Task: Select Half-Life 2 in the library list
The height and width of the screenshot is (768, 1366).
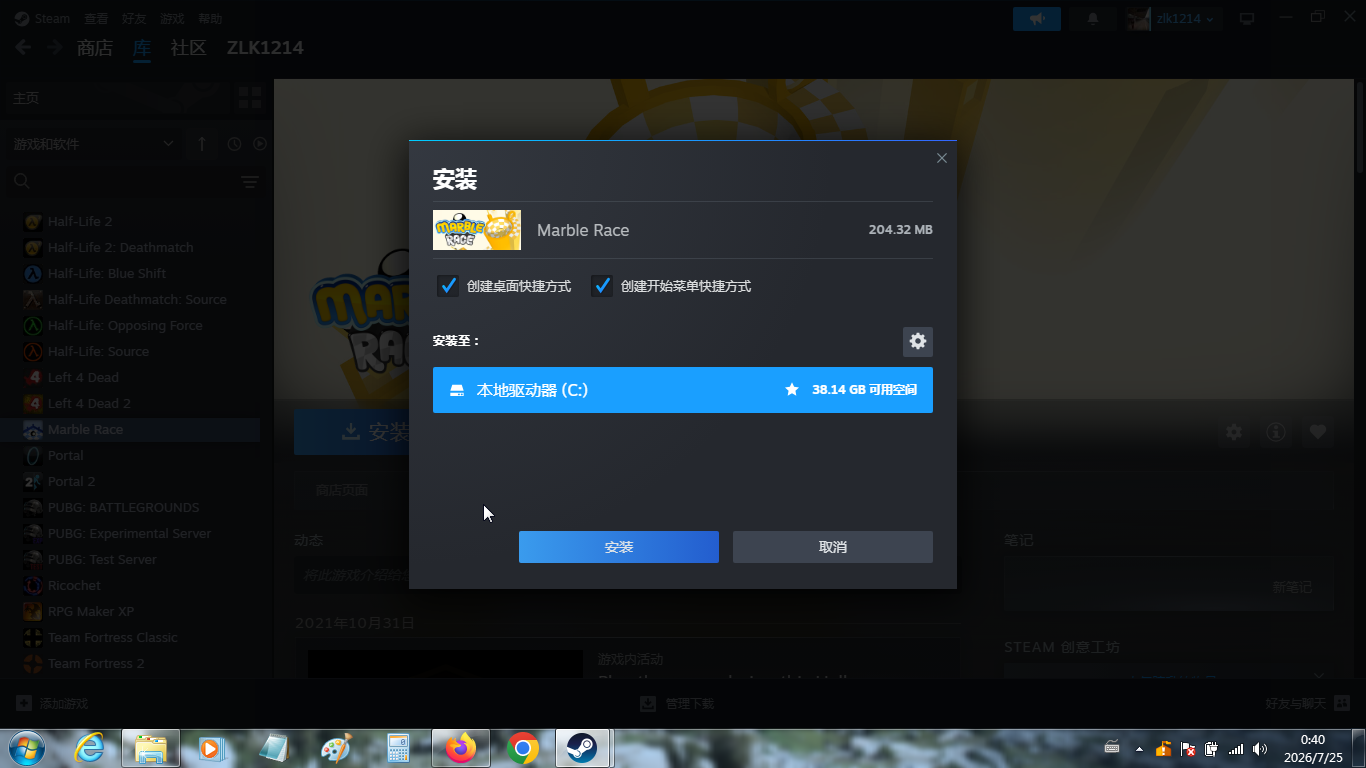Action: (x=80, y=221)
